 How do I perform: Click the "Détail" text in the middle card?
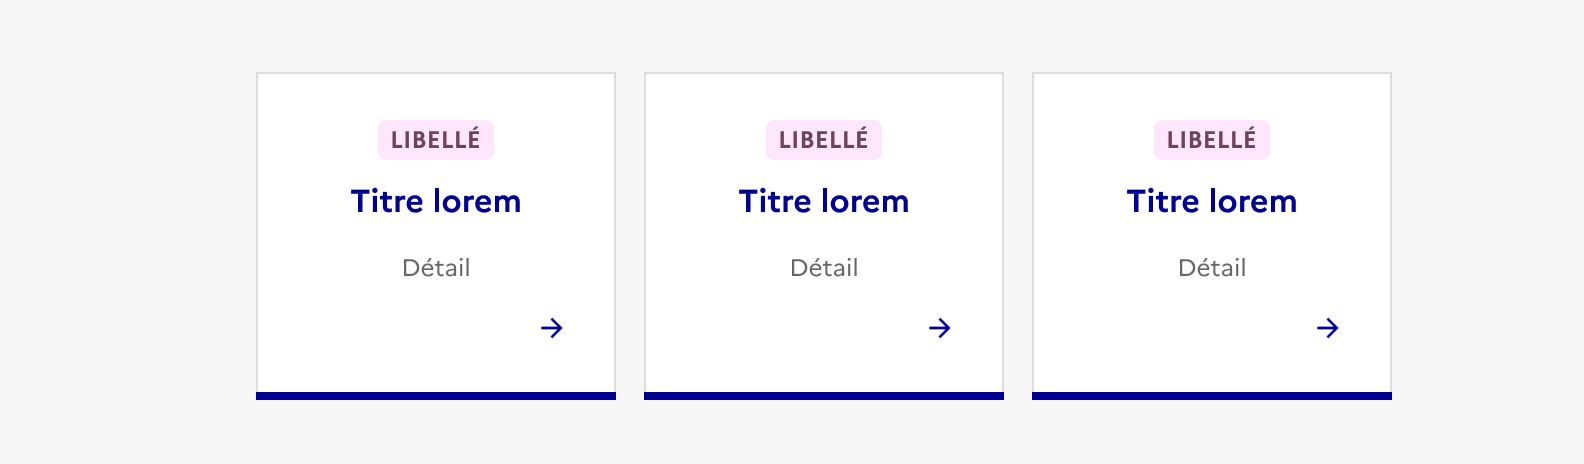tap(824, 268)
